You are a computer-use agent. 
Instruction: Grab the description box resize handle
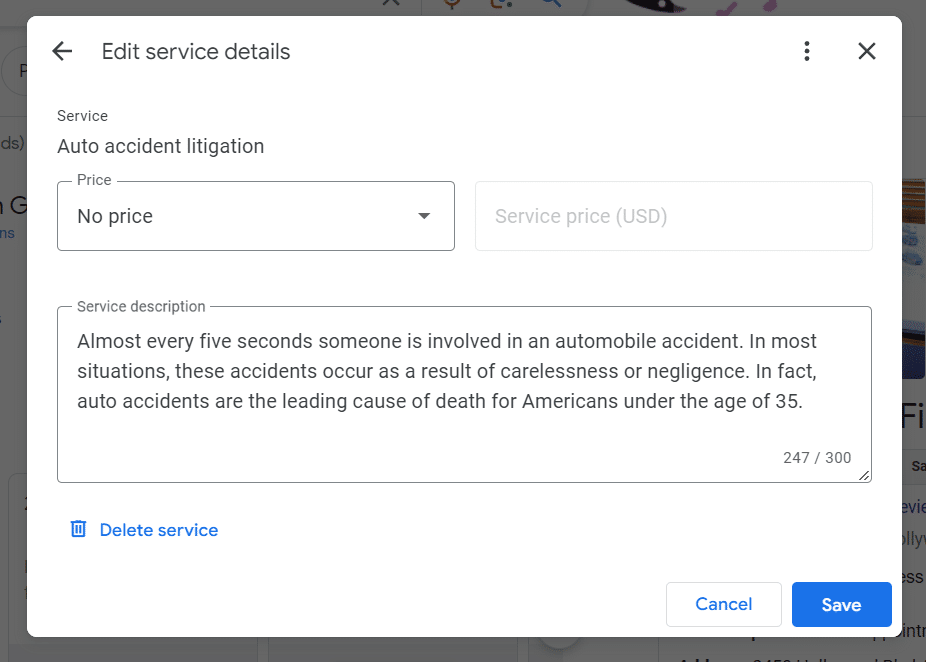click(864, 475)
